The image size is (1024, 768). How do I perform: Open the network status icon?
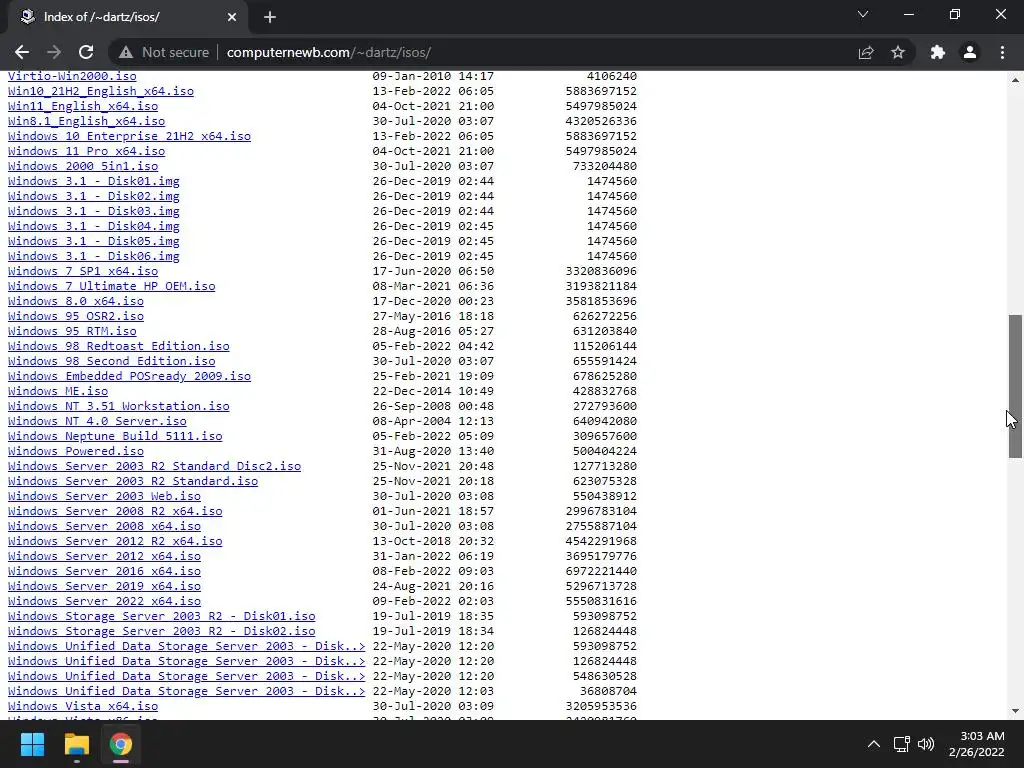coord(902,744)
